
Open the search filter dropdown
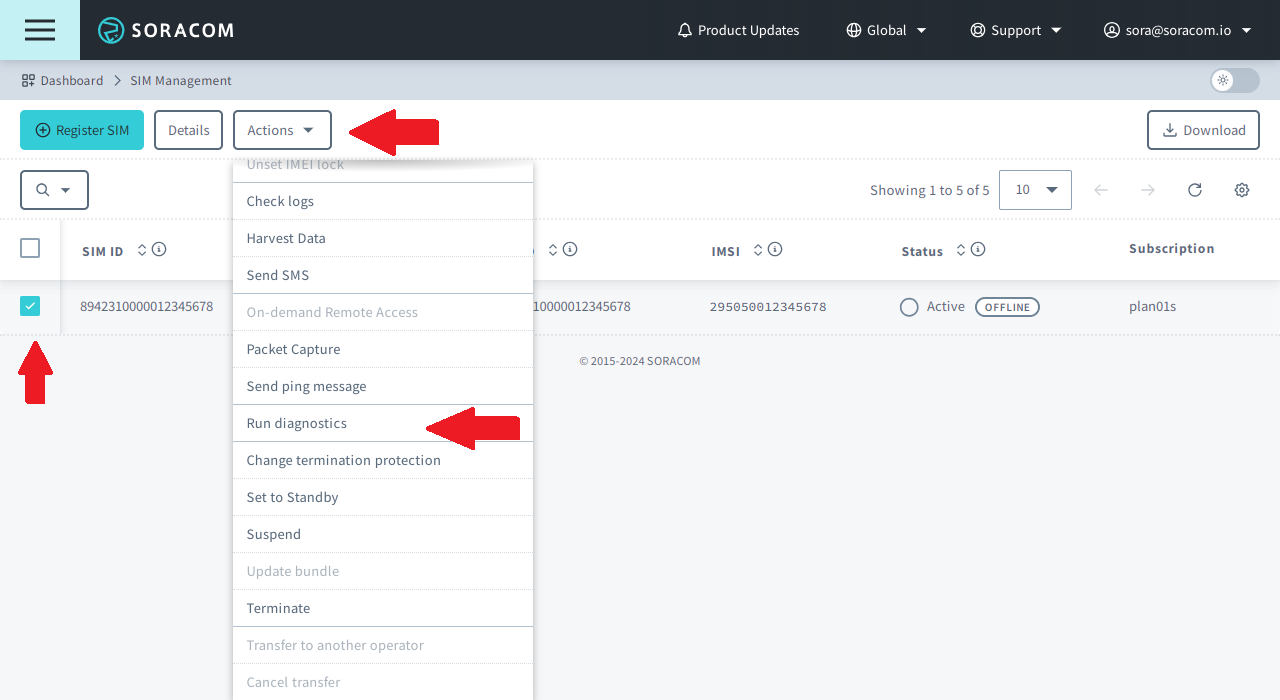point(54,190)
